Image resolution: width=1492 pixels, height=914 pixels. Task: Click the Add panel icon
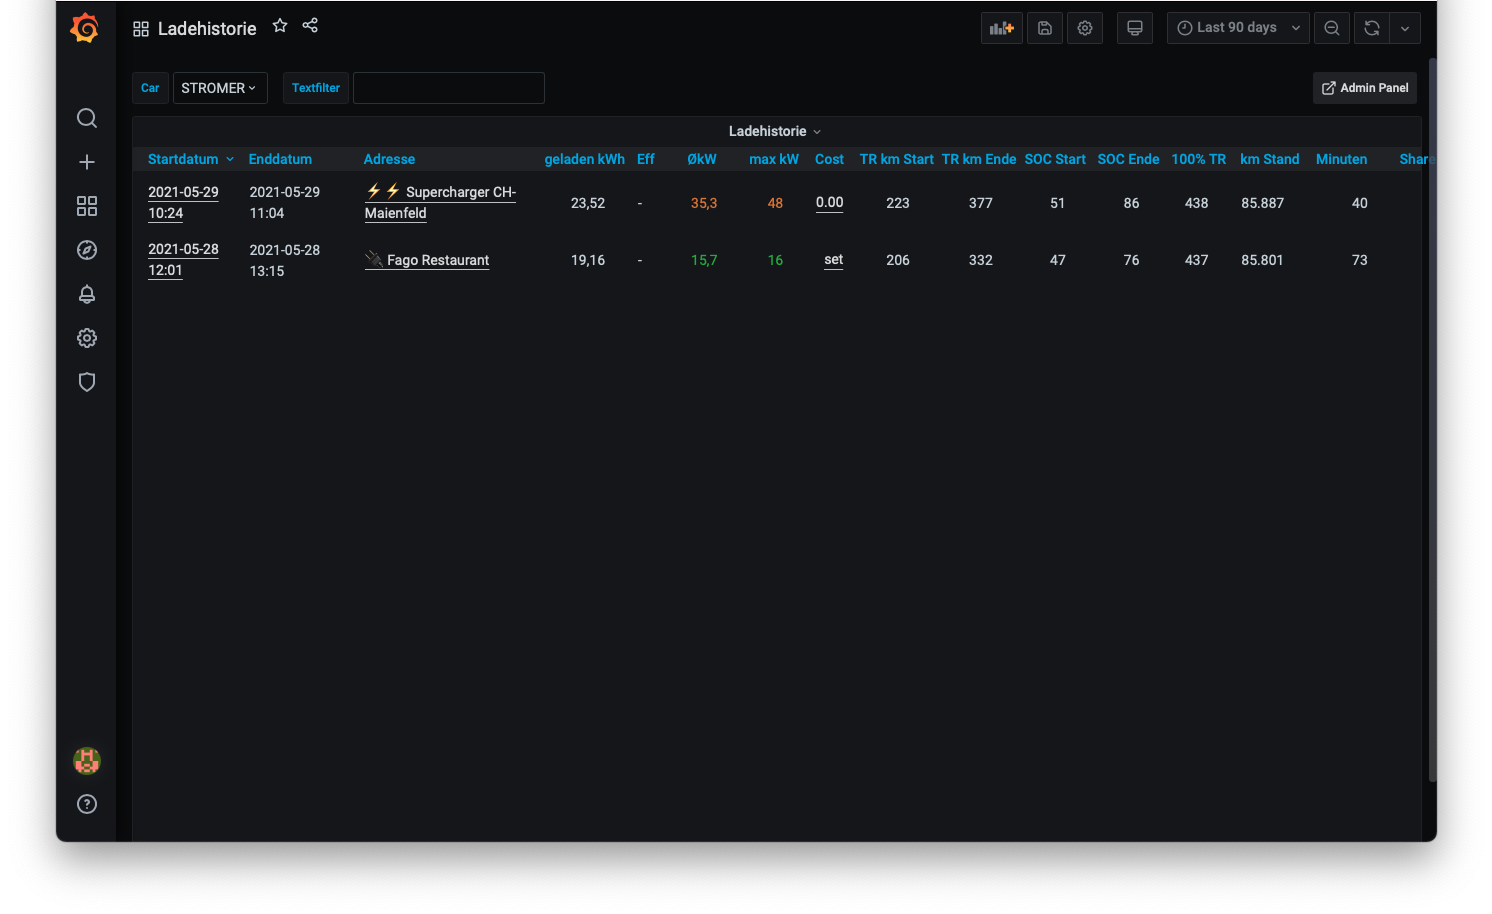pyautogui.click(x=1001, y=28)
